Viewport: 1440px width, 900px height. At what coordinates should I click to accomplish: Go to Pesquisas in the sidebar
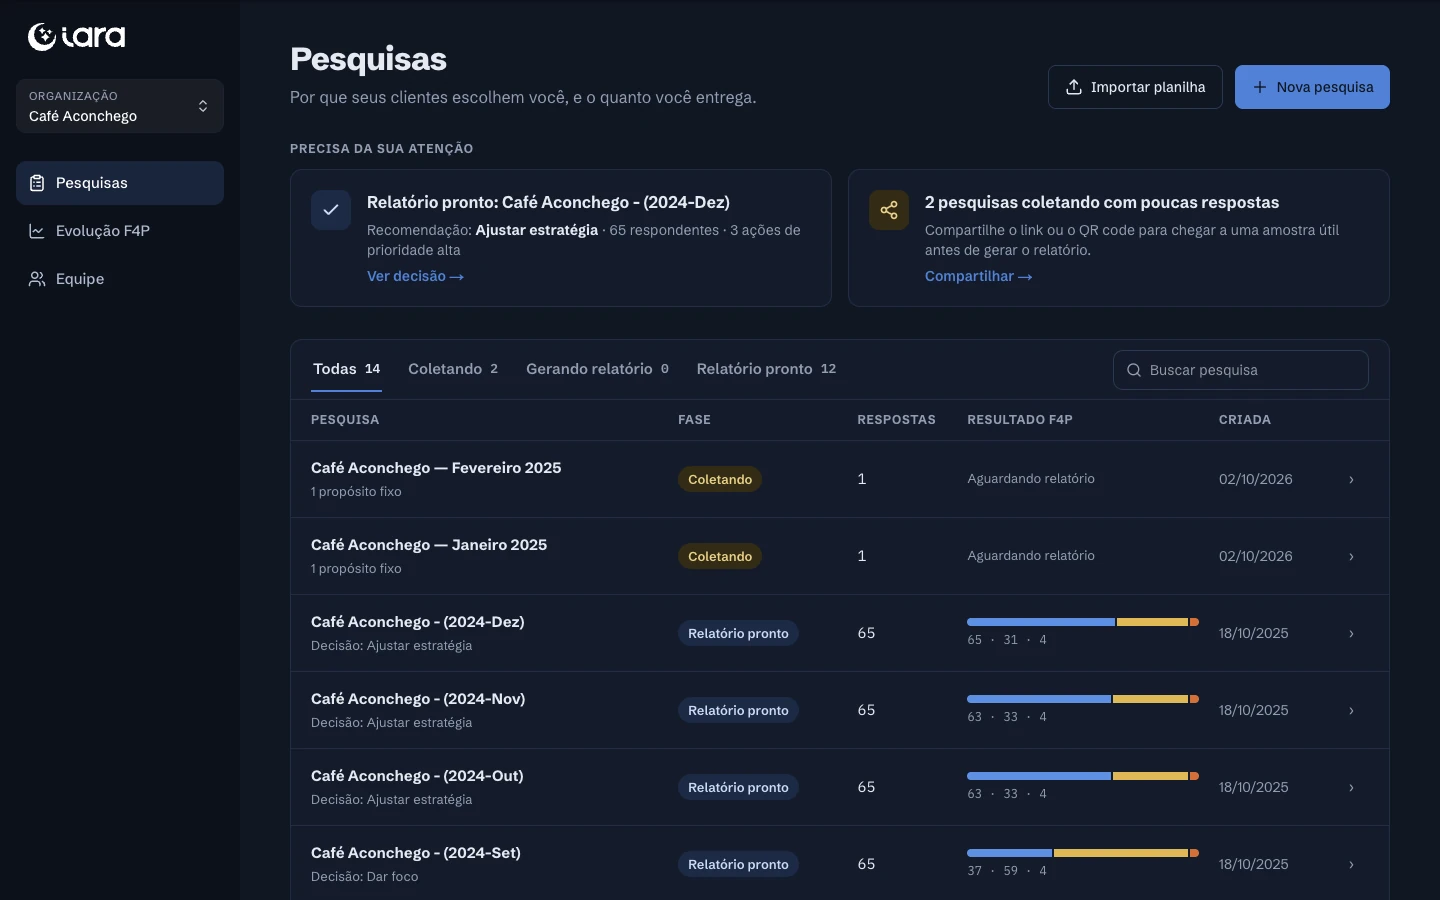click(x=120, y=183)
